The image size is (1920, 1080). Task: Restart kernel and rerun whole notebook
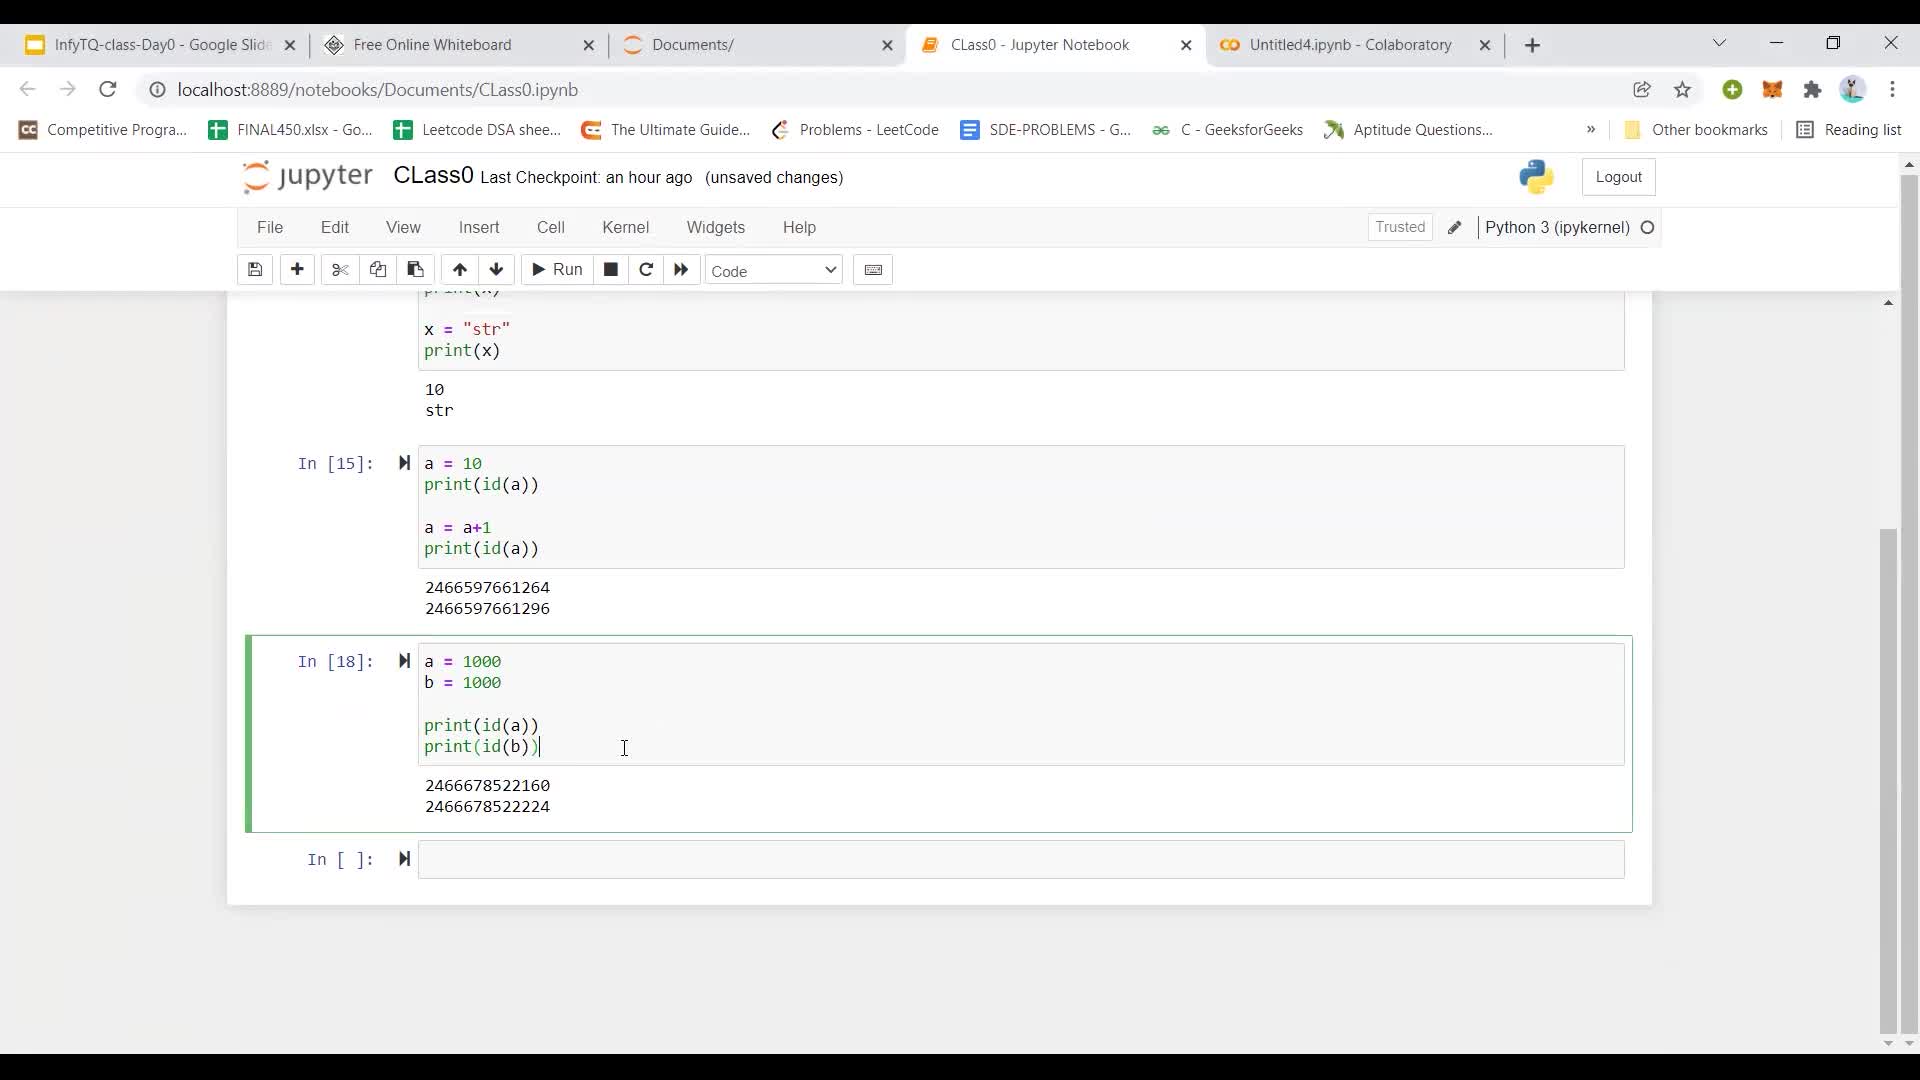[x=681, y=270]
